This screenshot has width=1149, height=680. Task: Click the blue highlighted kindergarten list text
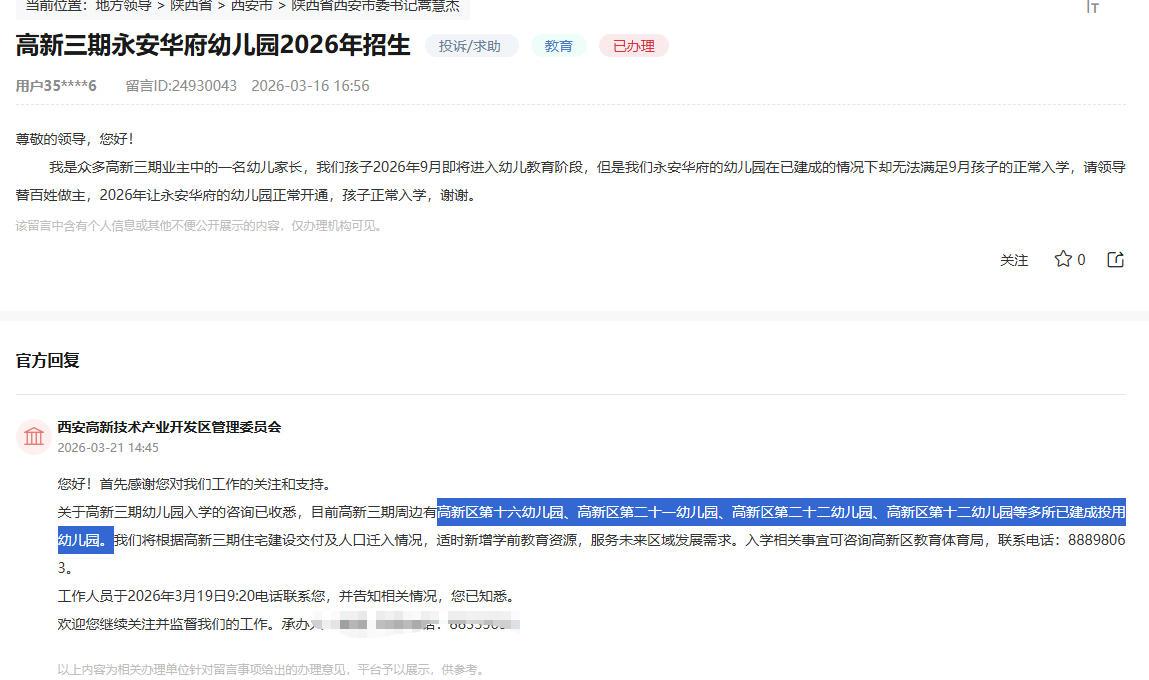[780, 511]
